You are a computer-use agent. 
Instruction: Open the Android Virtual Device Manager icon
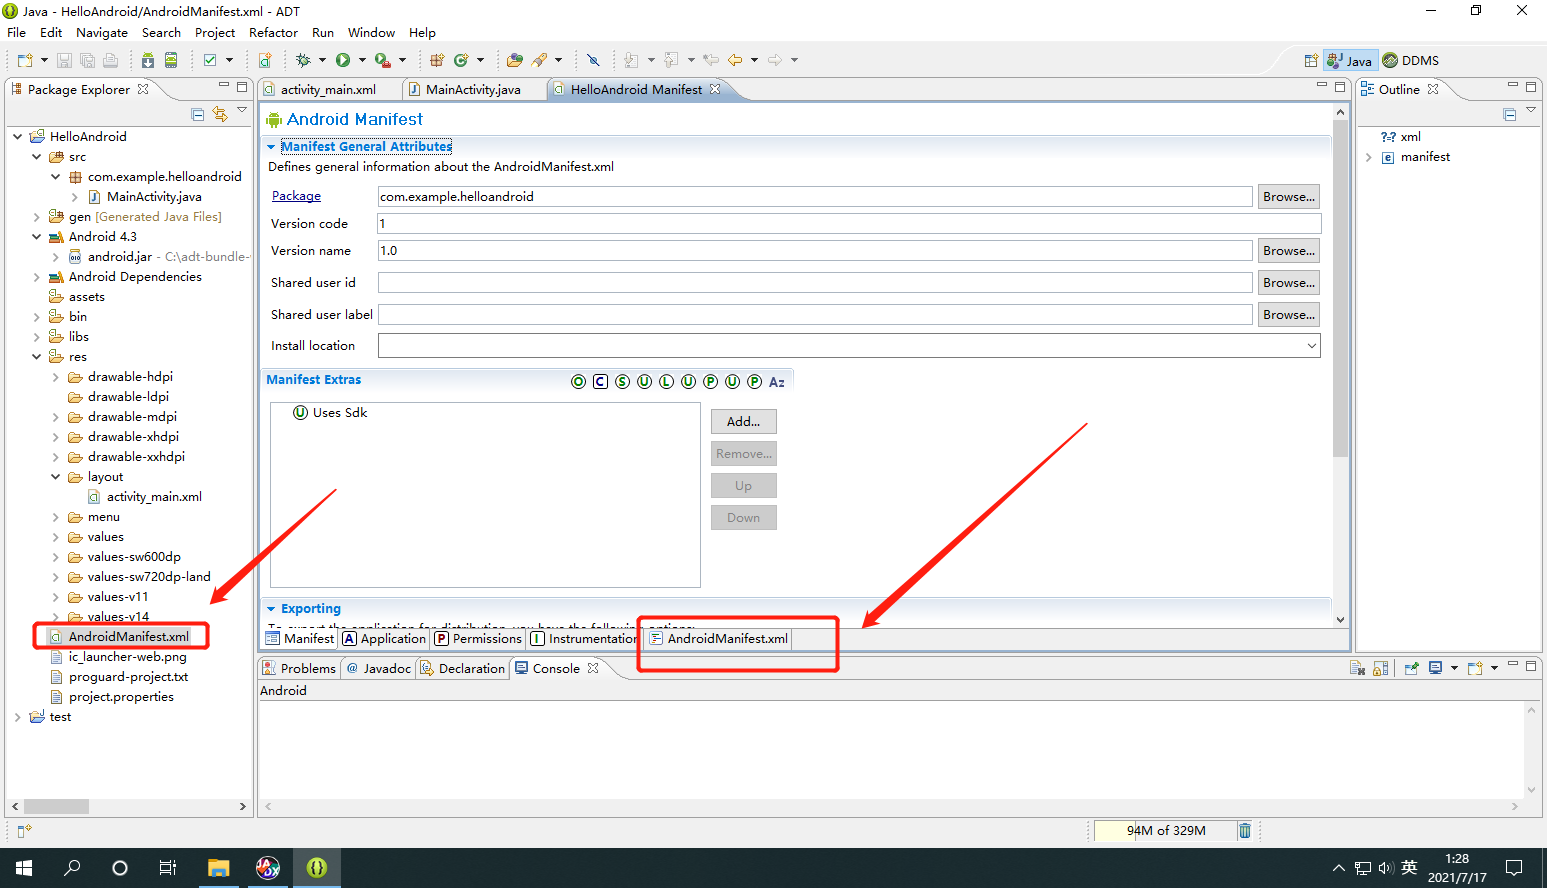pos(171,60)
